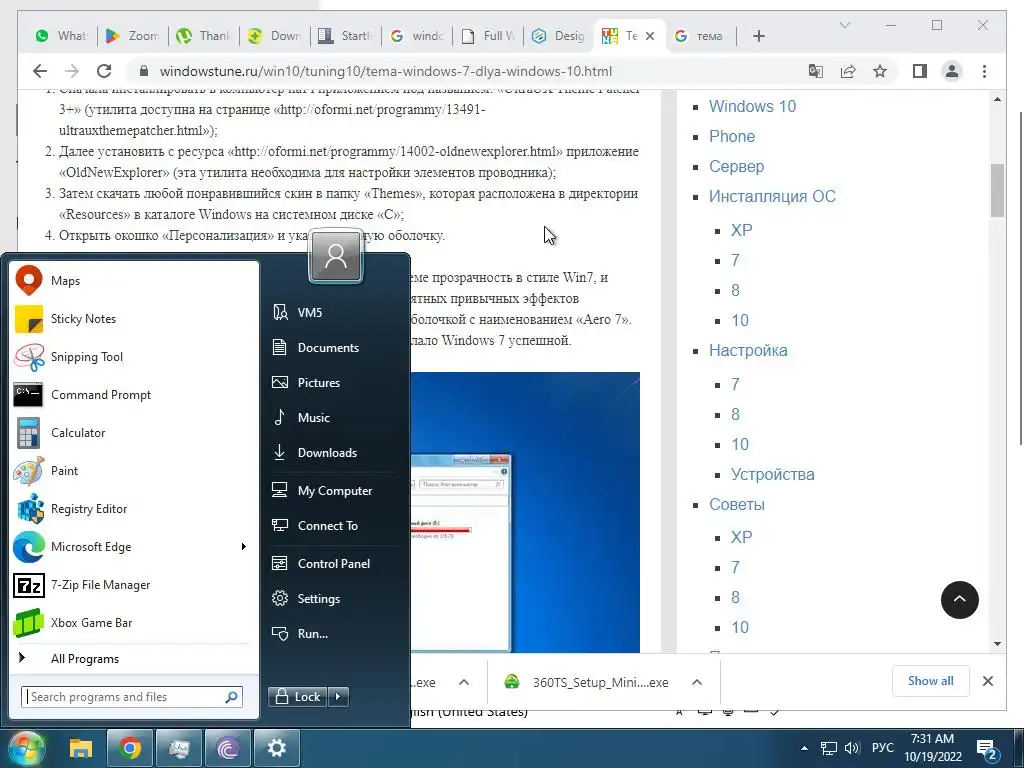Show all downloads
1024x768 pixels.
(930, 681)
